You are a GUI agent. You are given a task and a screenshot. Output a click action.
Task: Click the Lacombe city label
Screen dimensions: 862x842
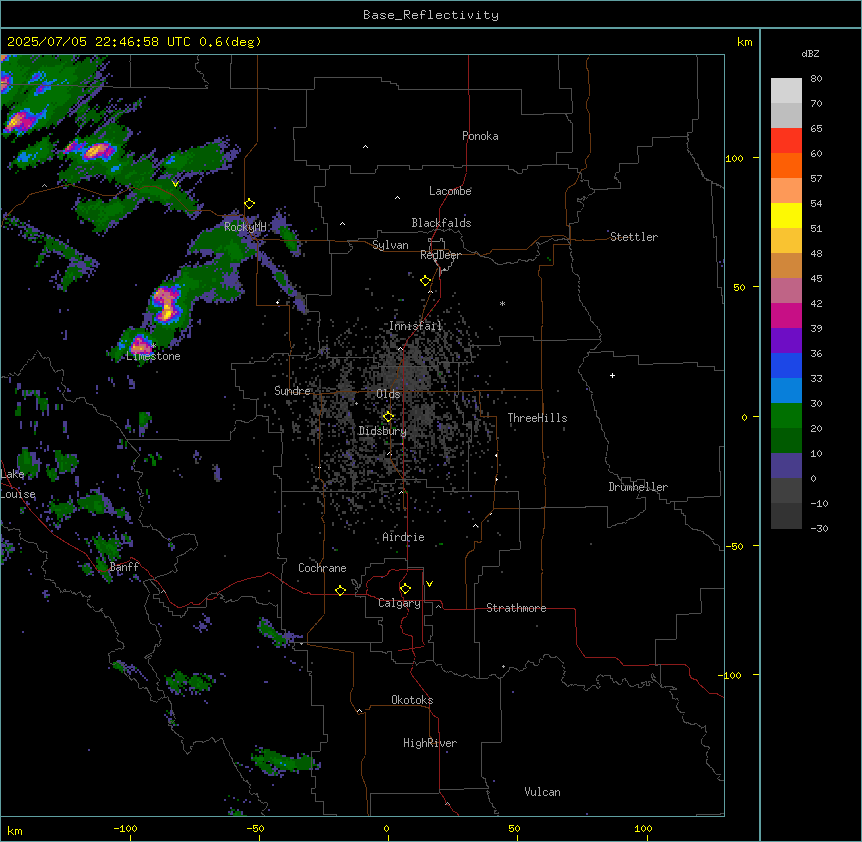point(450,191)
